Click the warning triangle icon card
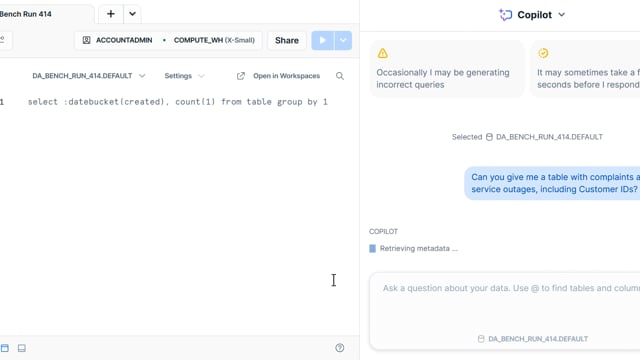 [x=382, y=53]
